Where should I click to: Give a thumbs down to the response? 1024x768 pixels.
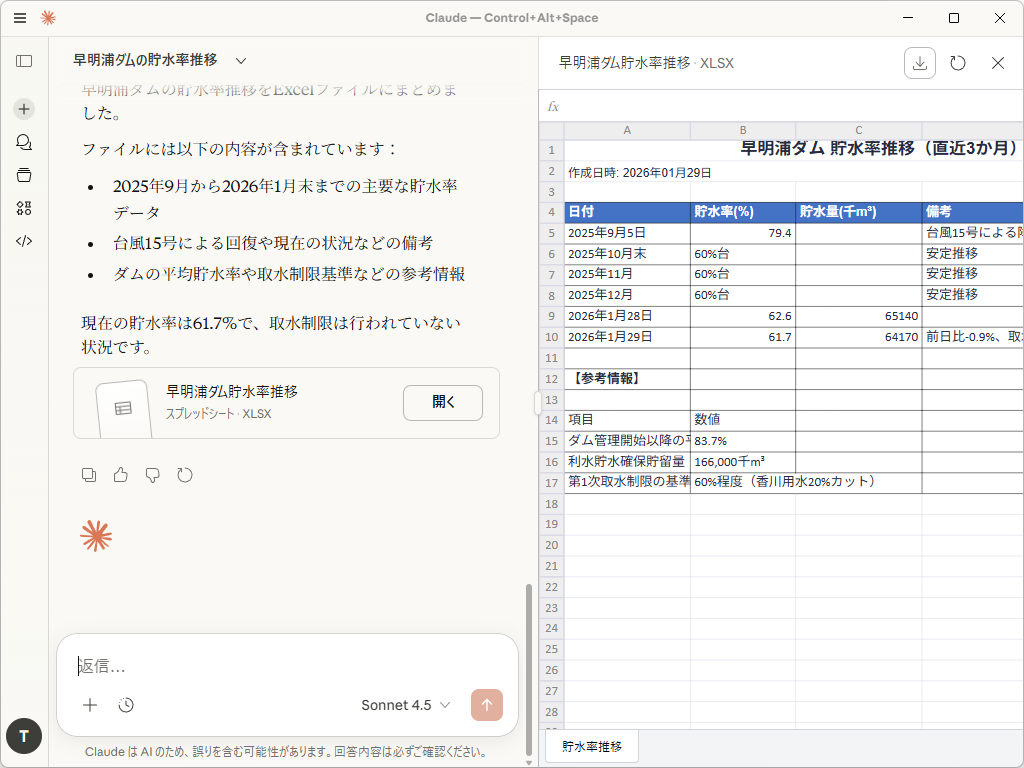coord(153,475)
